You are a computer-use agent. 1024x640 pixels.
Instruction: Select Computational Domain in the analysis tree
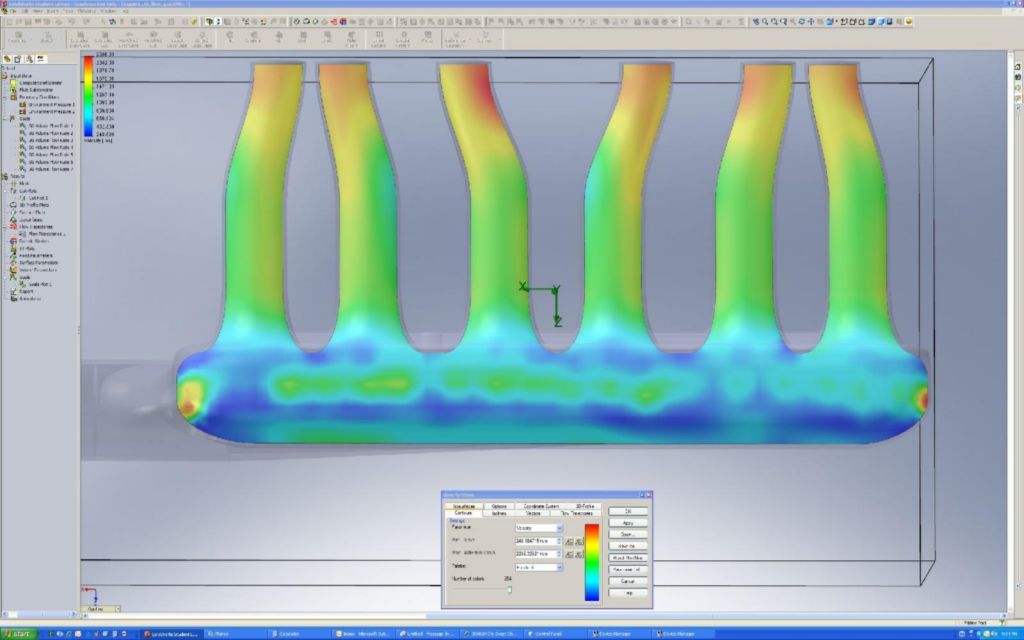(38, 82)
